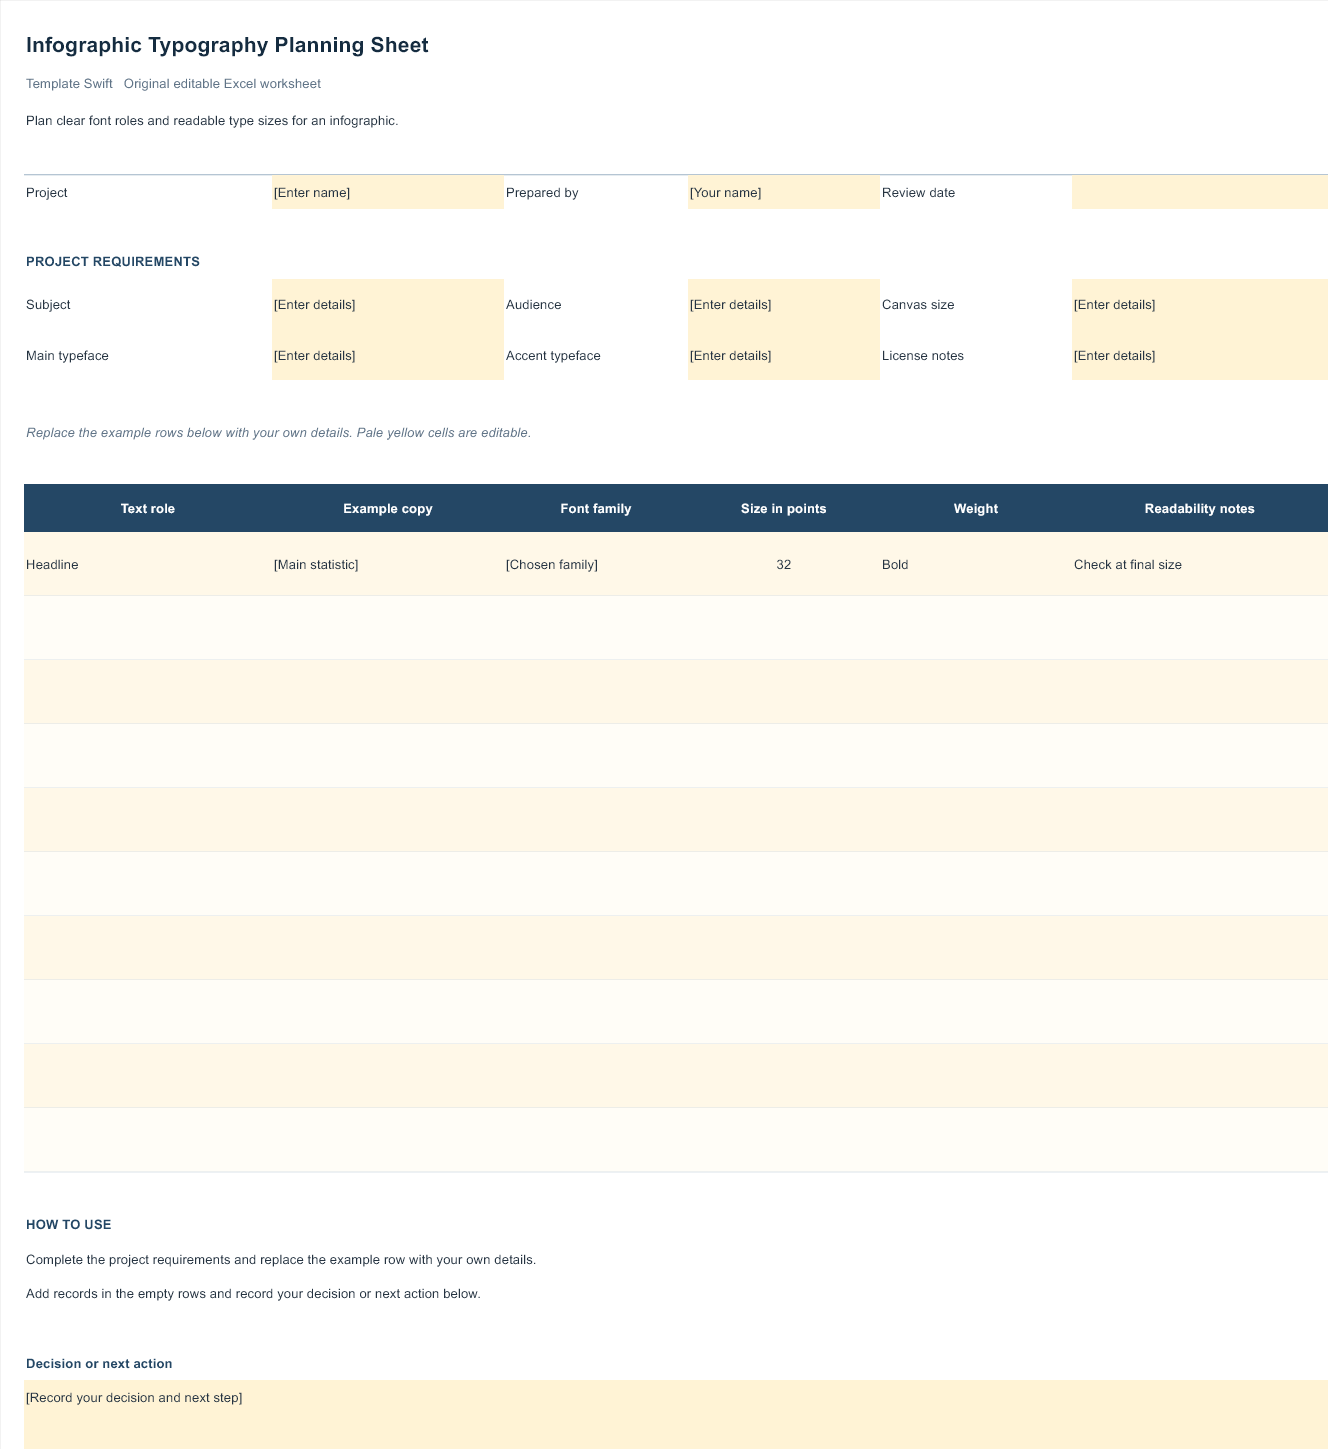1328x1449 pixels.
Task: Select the 'Original editable Excel worksheet' text
Action: pyautogui.click(x=222, y=84)
